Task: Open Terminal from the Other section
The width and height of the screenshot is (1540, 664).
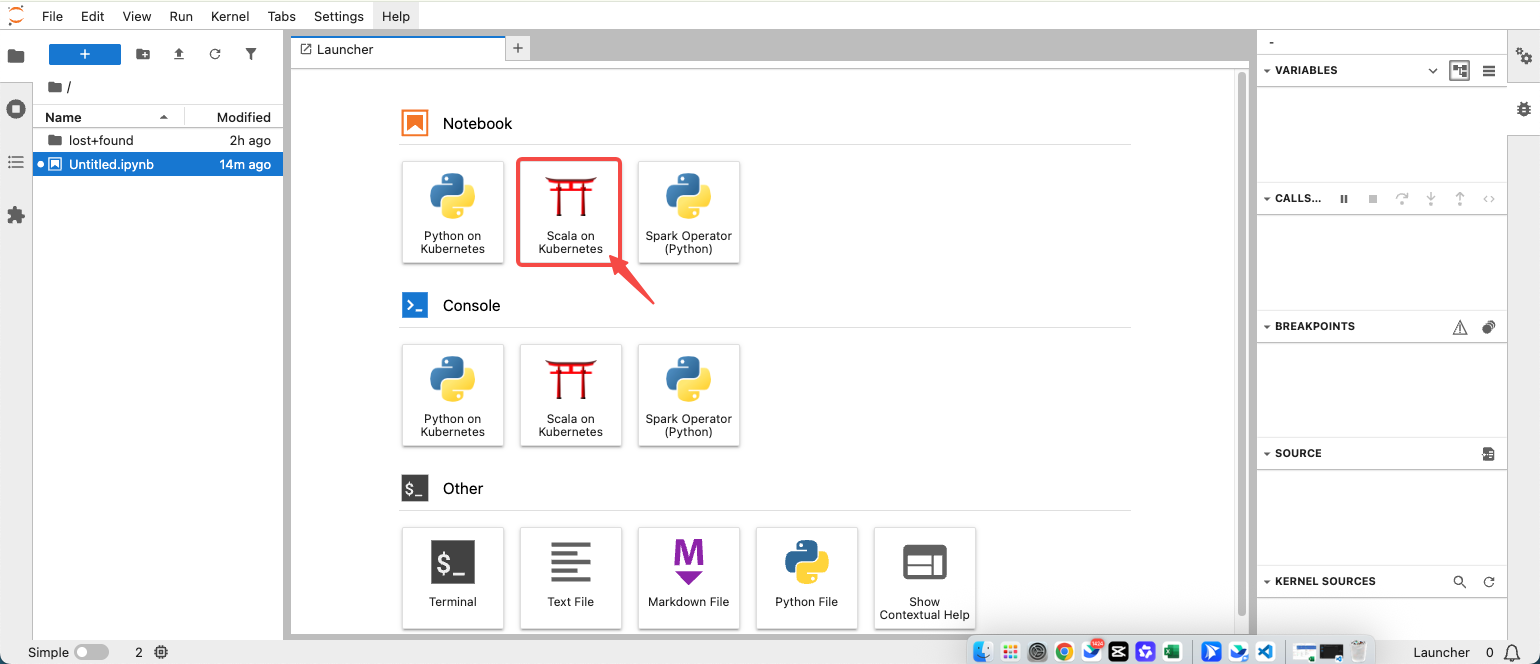Action: [x=453, y=578]
